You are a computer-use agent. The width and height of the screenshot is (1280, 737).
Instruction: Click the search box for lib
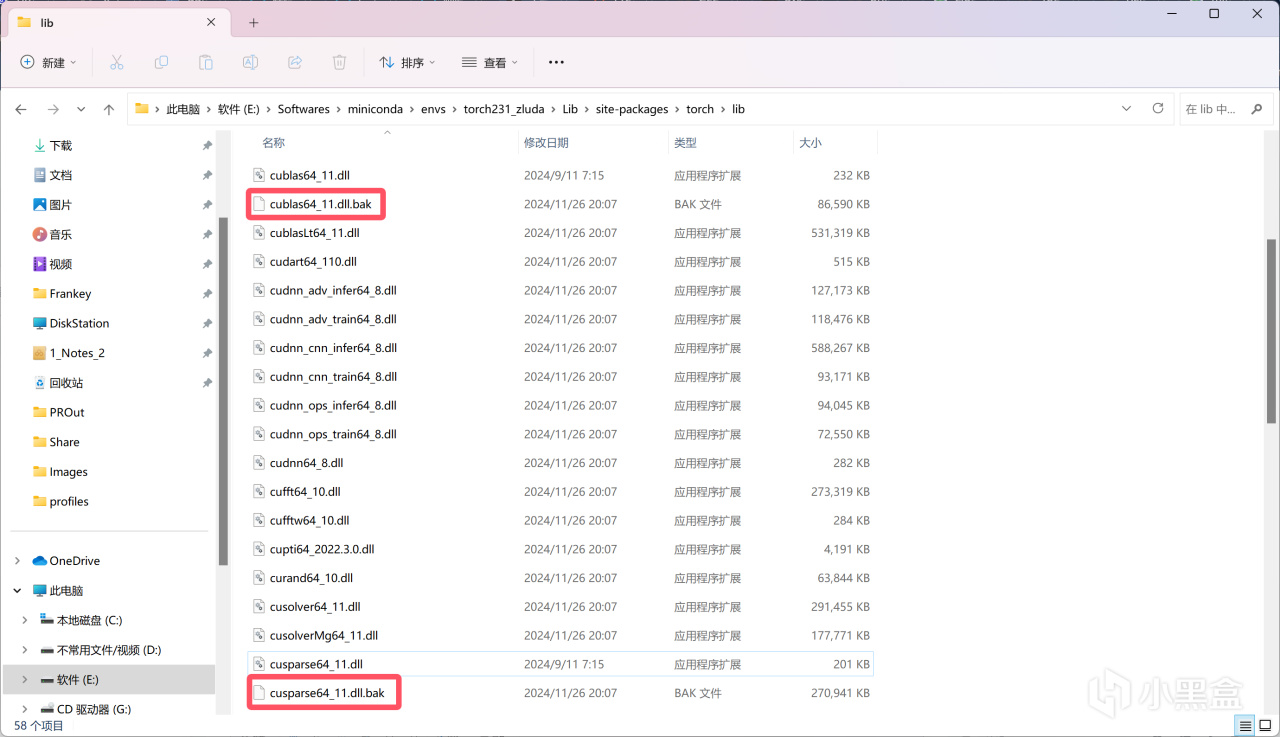(1227, 109)
